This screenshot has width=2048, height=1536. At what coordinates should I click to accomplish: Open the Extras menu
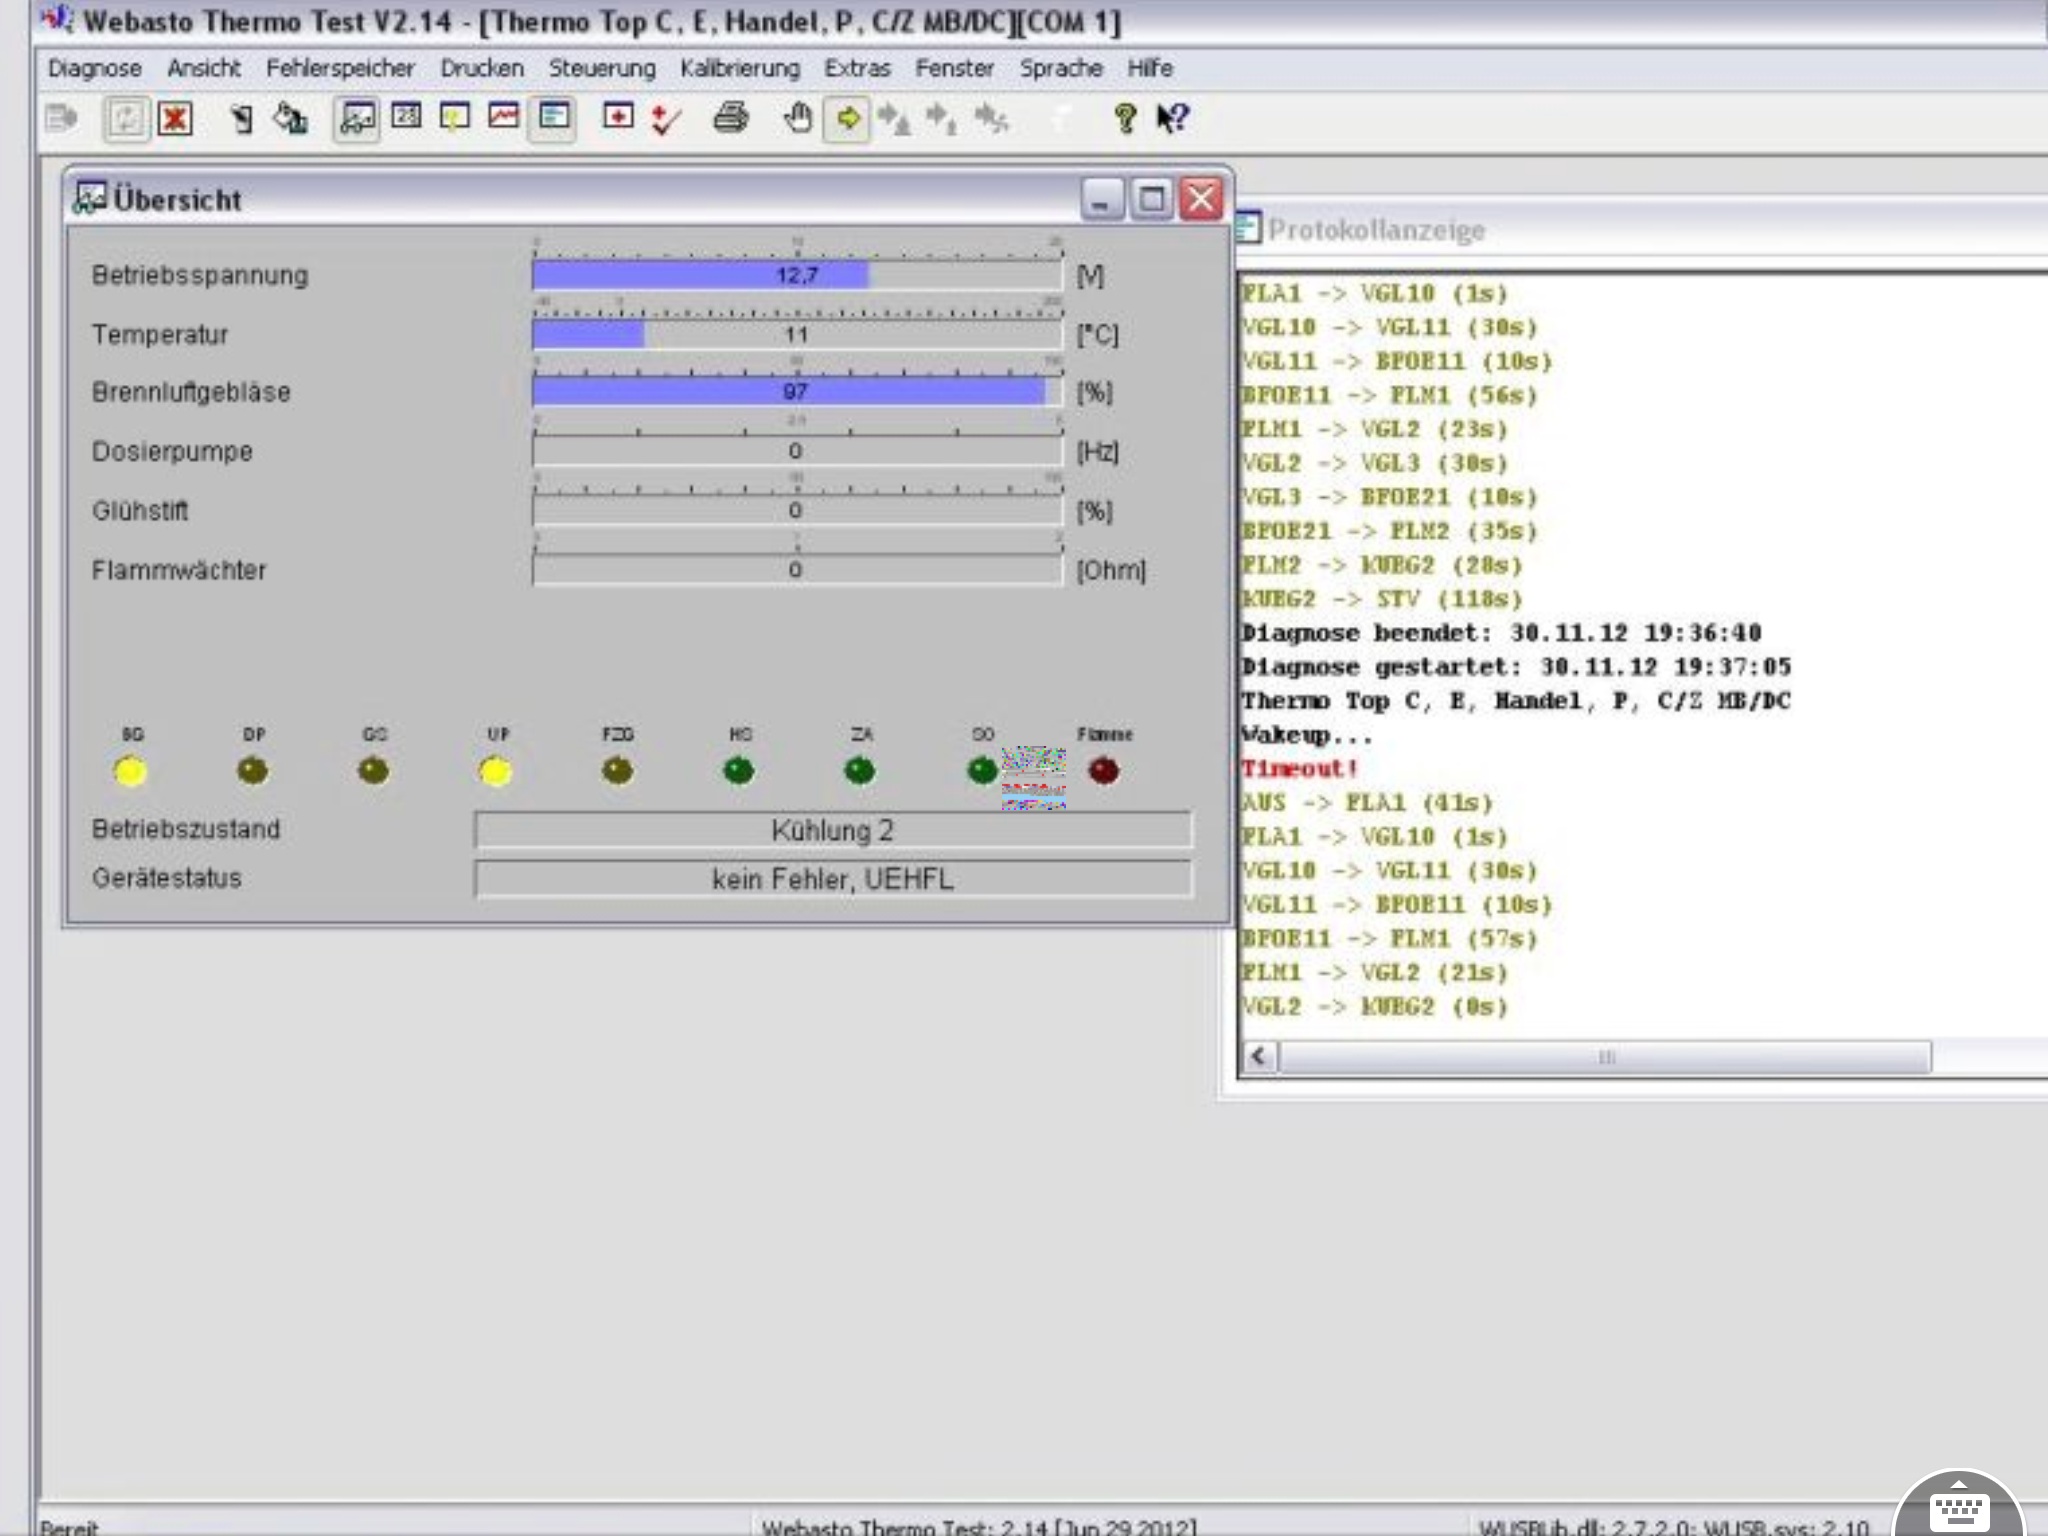(x=857, y=68)
